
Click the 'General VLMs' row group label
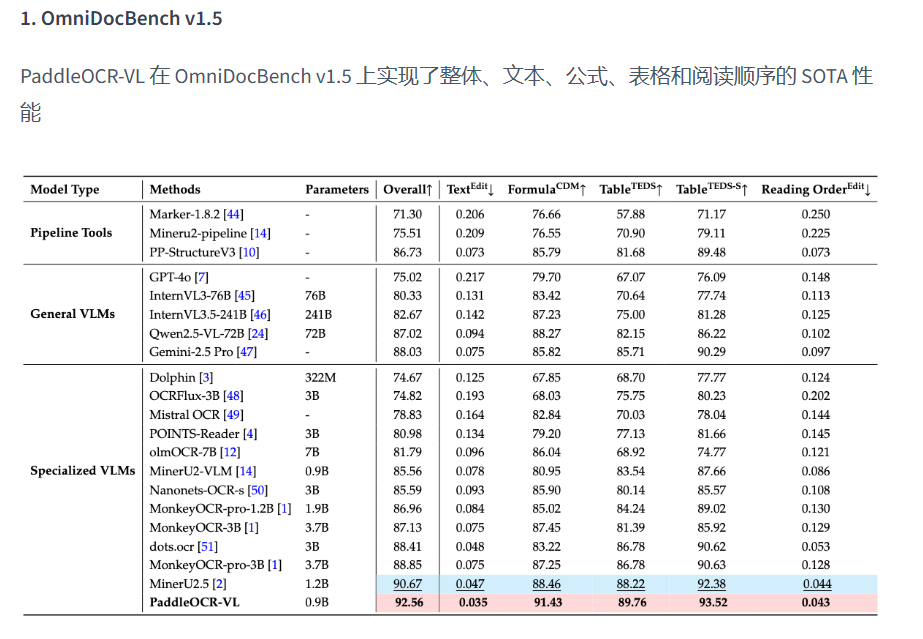72,314
